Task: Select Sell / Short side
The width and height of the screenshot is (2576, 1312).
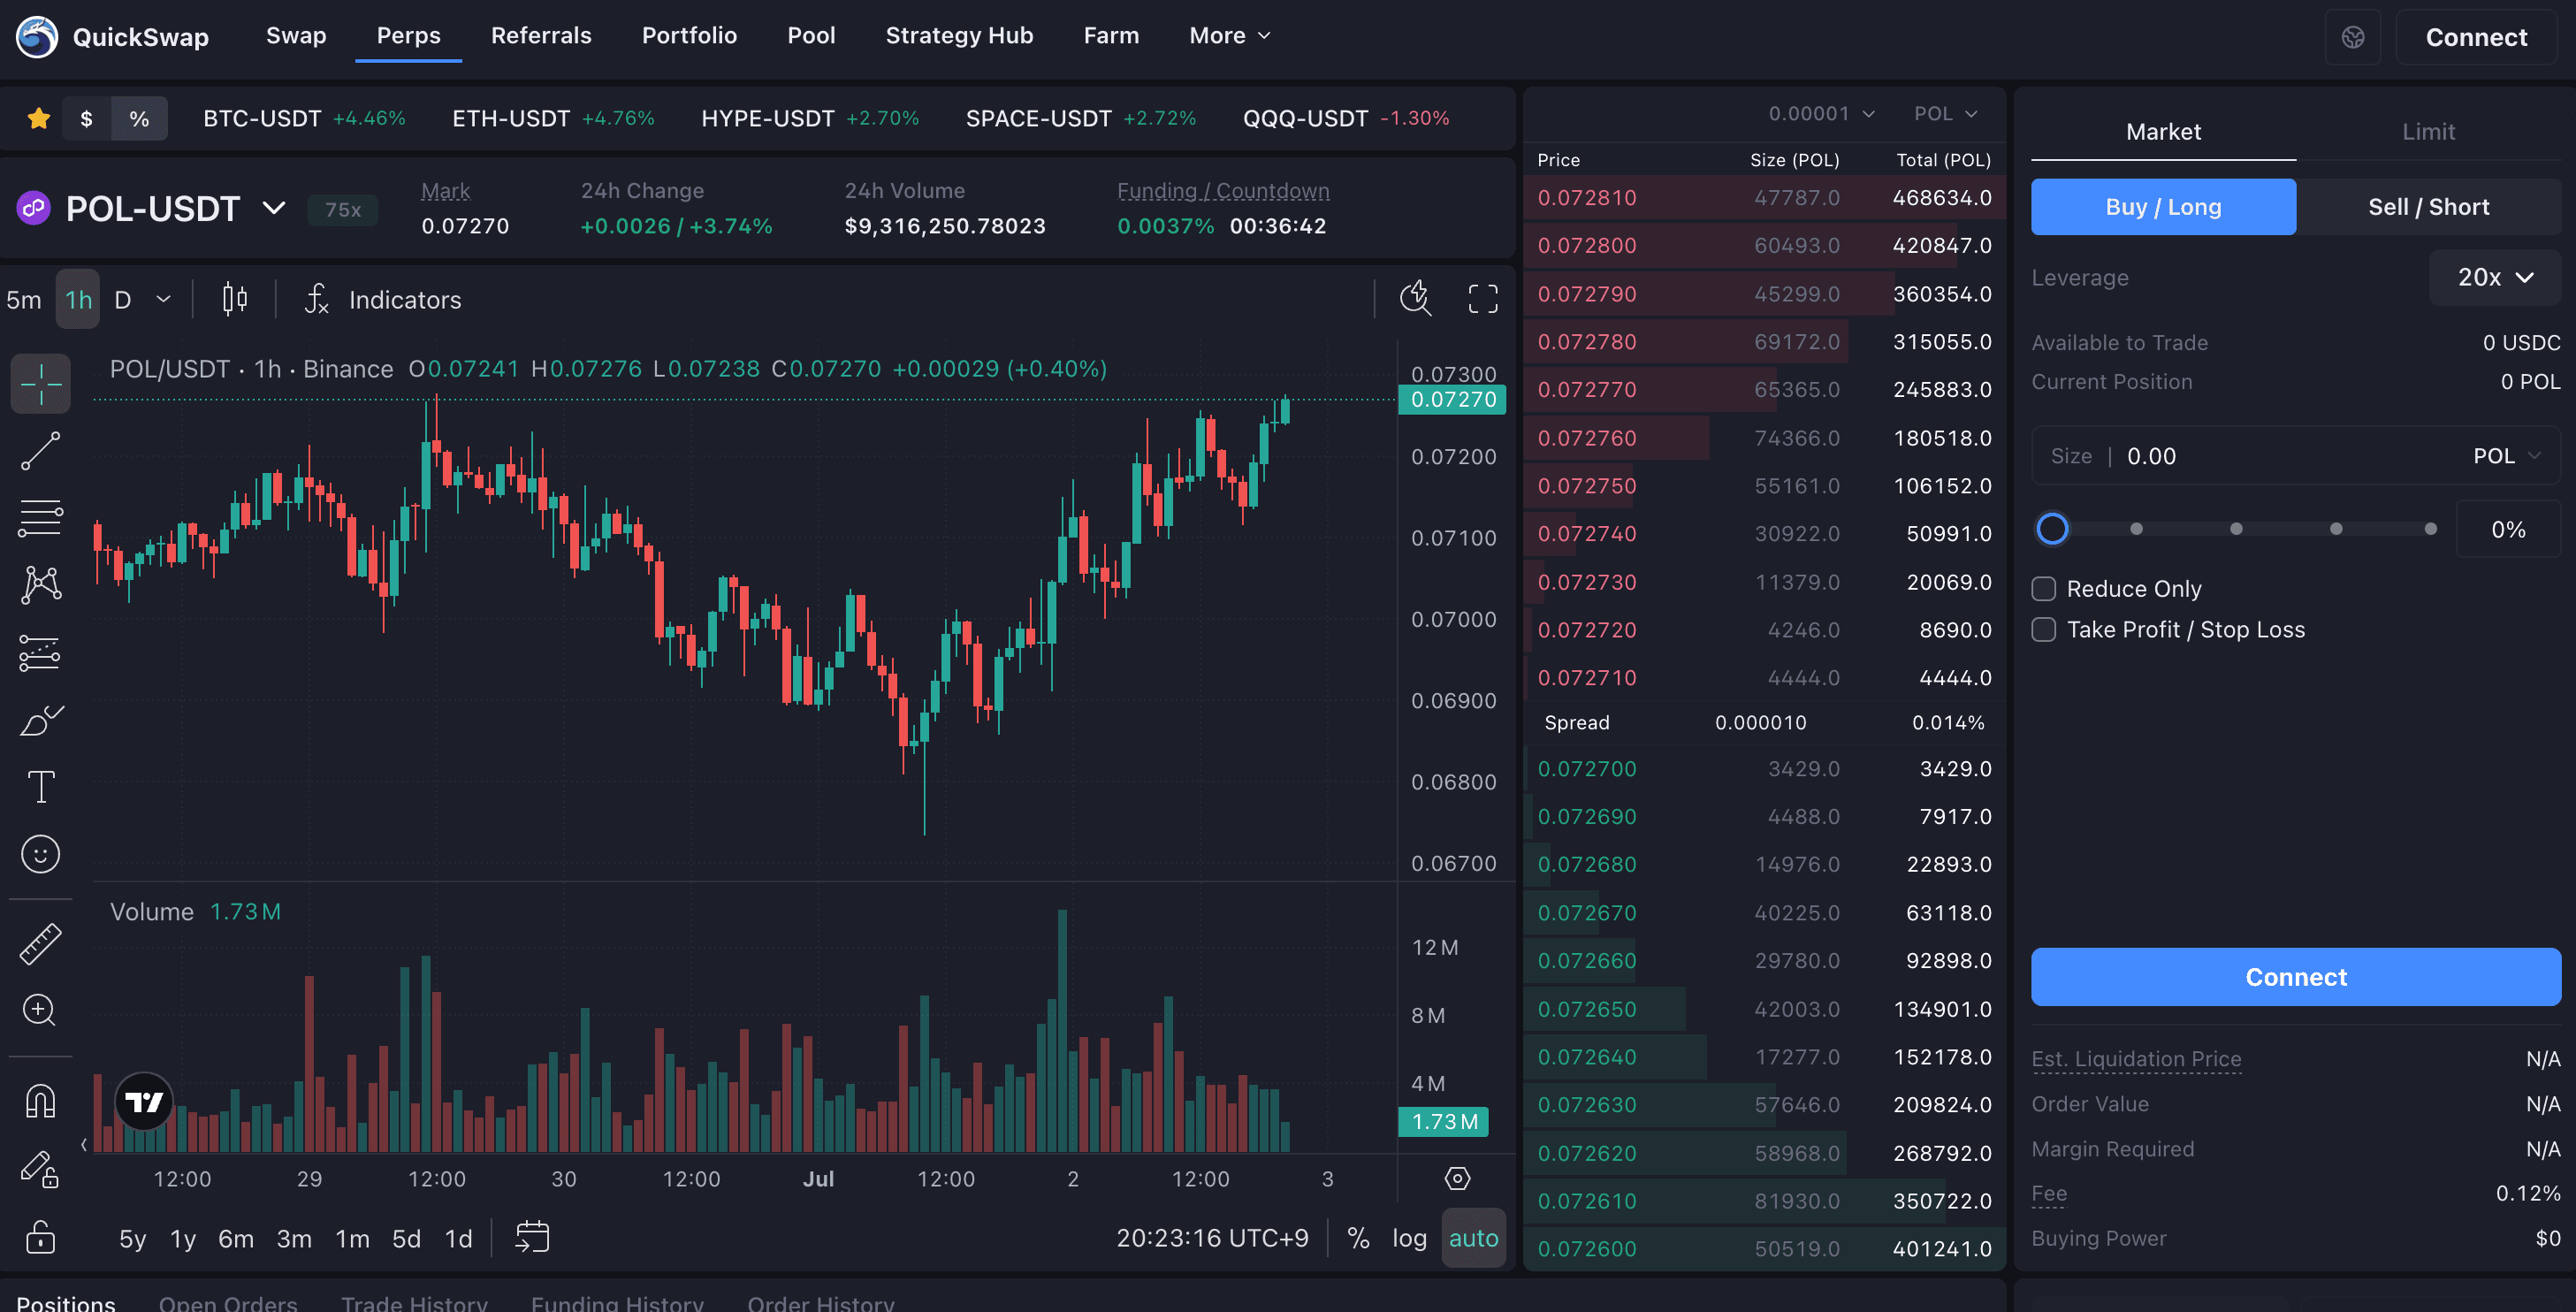Action: [x=2428, y=207]
